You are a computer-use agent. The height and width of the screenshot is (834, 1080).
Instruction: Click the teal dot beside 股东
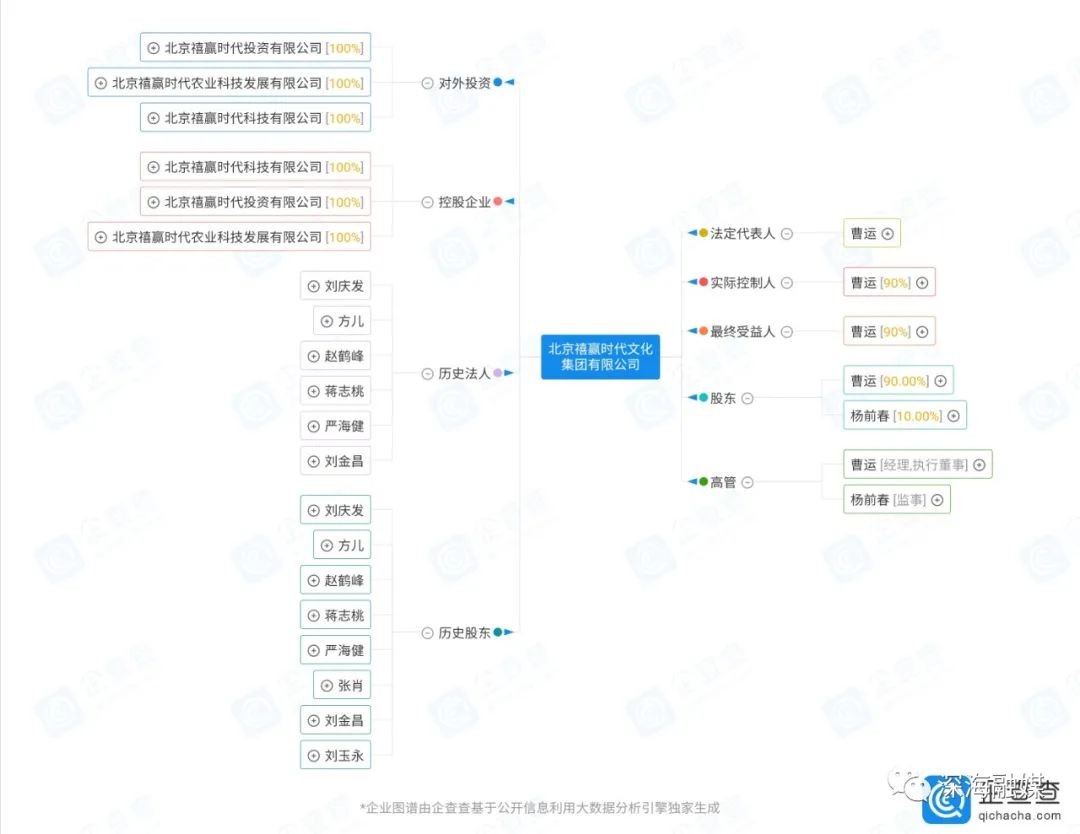[x=703, y=398]
